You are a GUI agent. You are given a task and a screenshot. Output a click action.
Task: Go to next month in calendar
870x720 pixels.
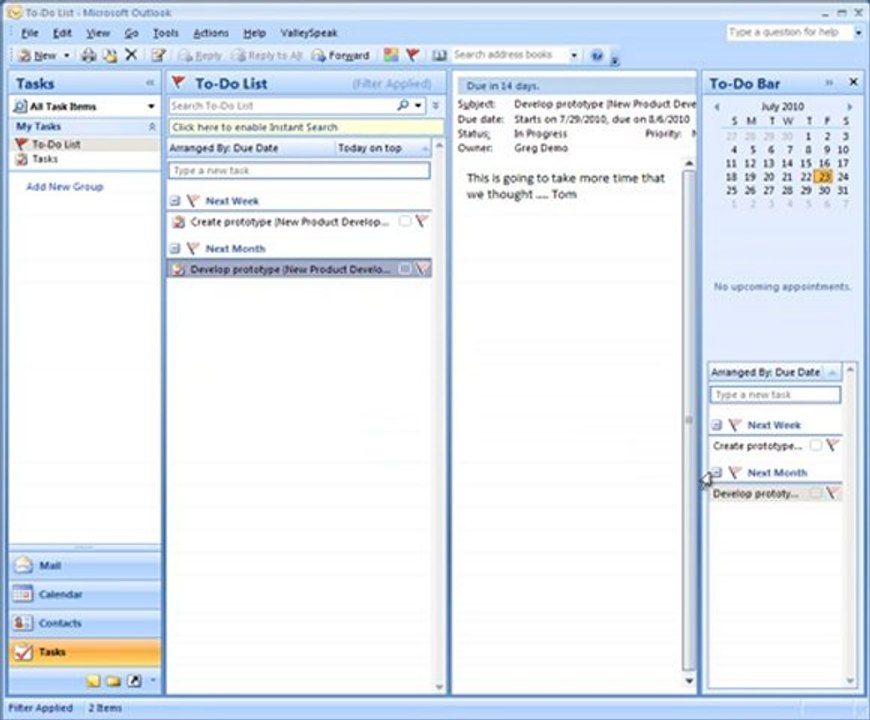click(x=849, y=107)
